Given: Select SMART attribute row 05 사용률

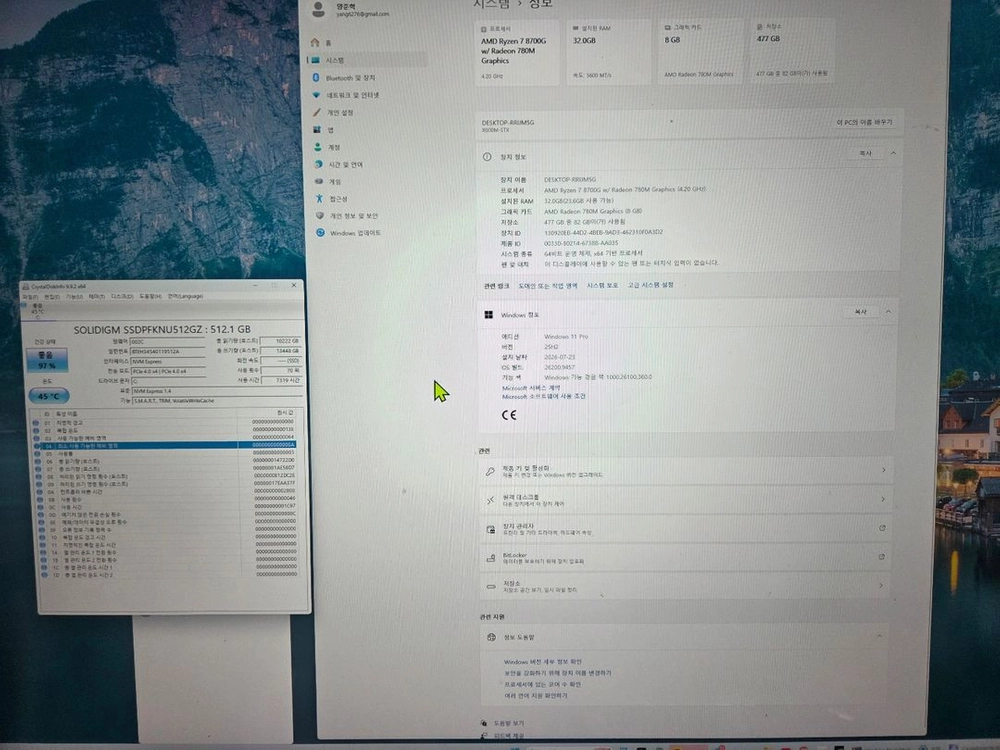Looking at the screenshot, I should click(x=165, y=453).
